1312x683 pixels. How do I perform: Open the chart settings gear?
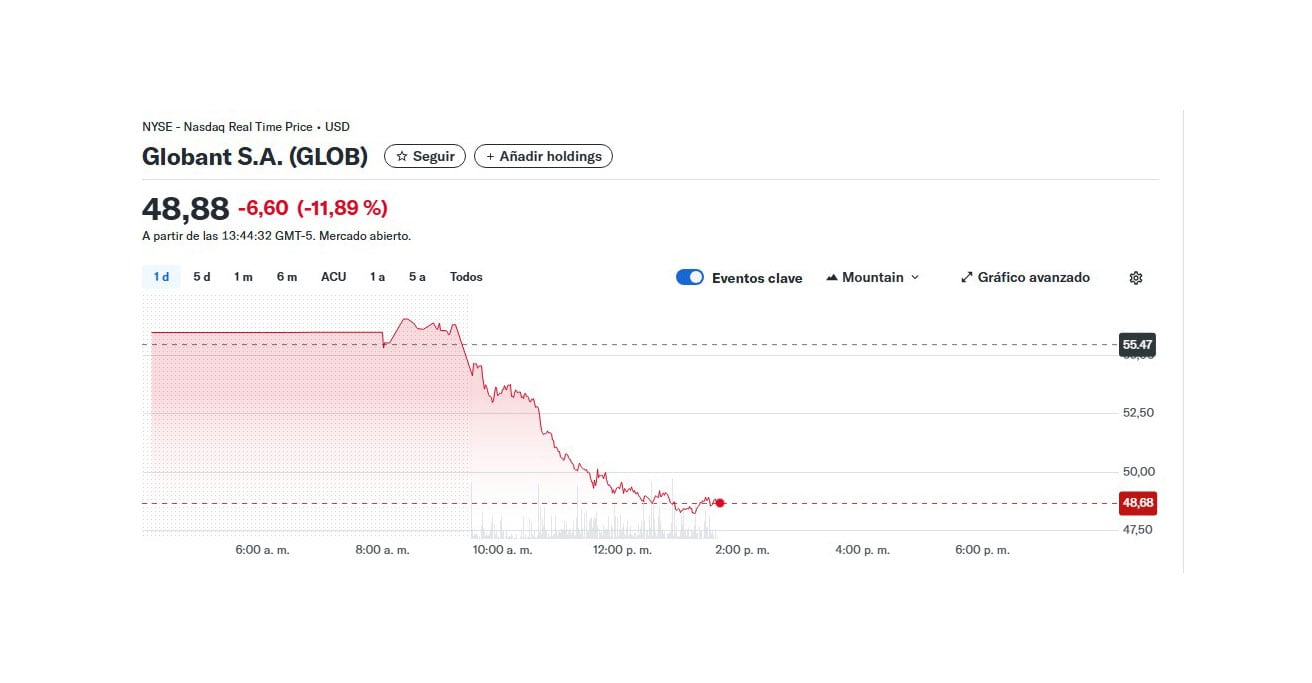pyautogui.click(x=1135, y=277)
